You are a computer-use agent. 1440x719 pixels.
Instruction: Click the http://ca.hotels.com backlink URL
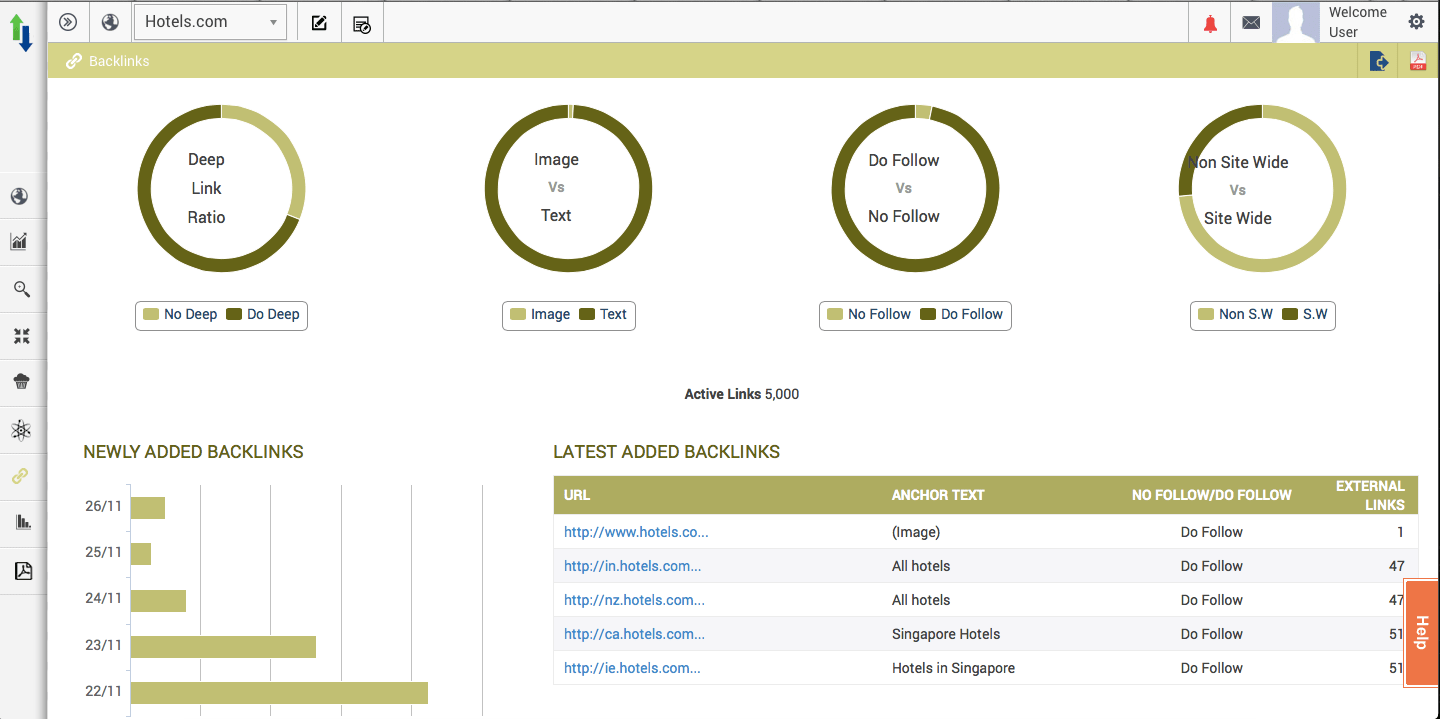634,634
